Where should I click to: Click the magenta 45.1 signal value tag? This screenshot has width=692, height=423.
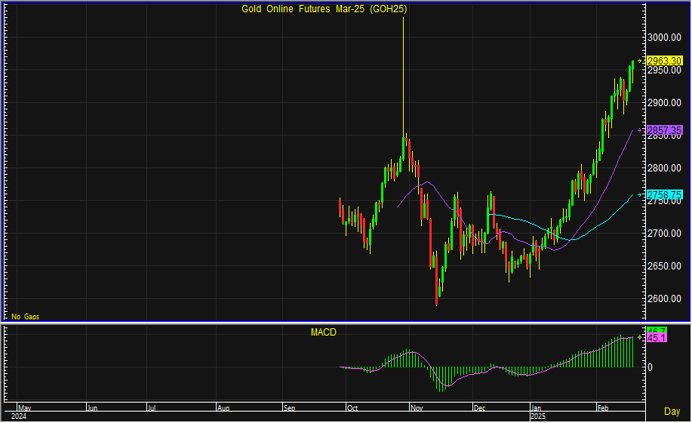(x=657, y=338)
